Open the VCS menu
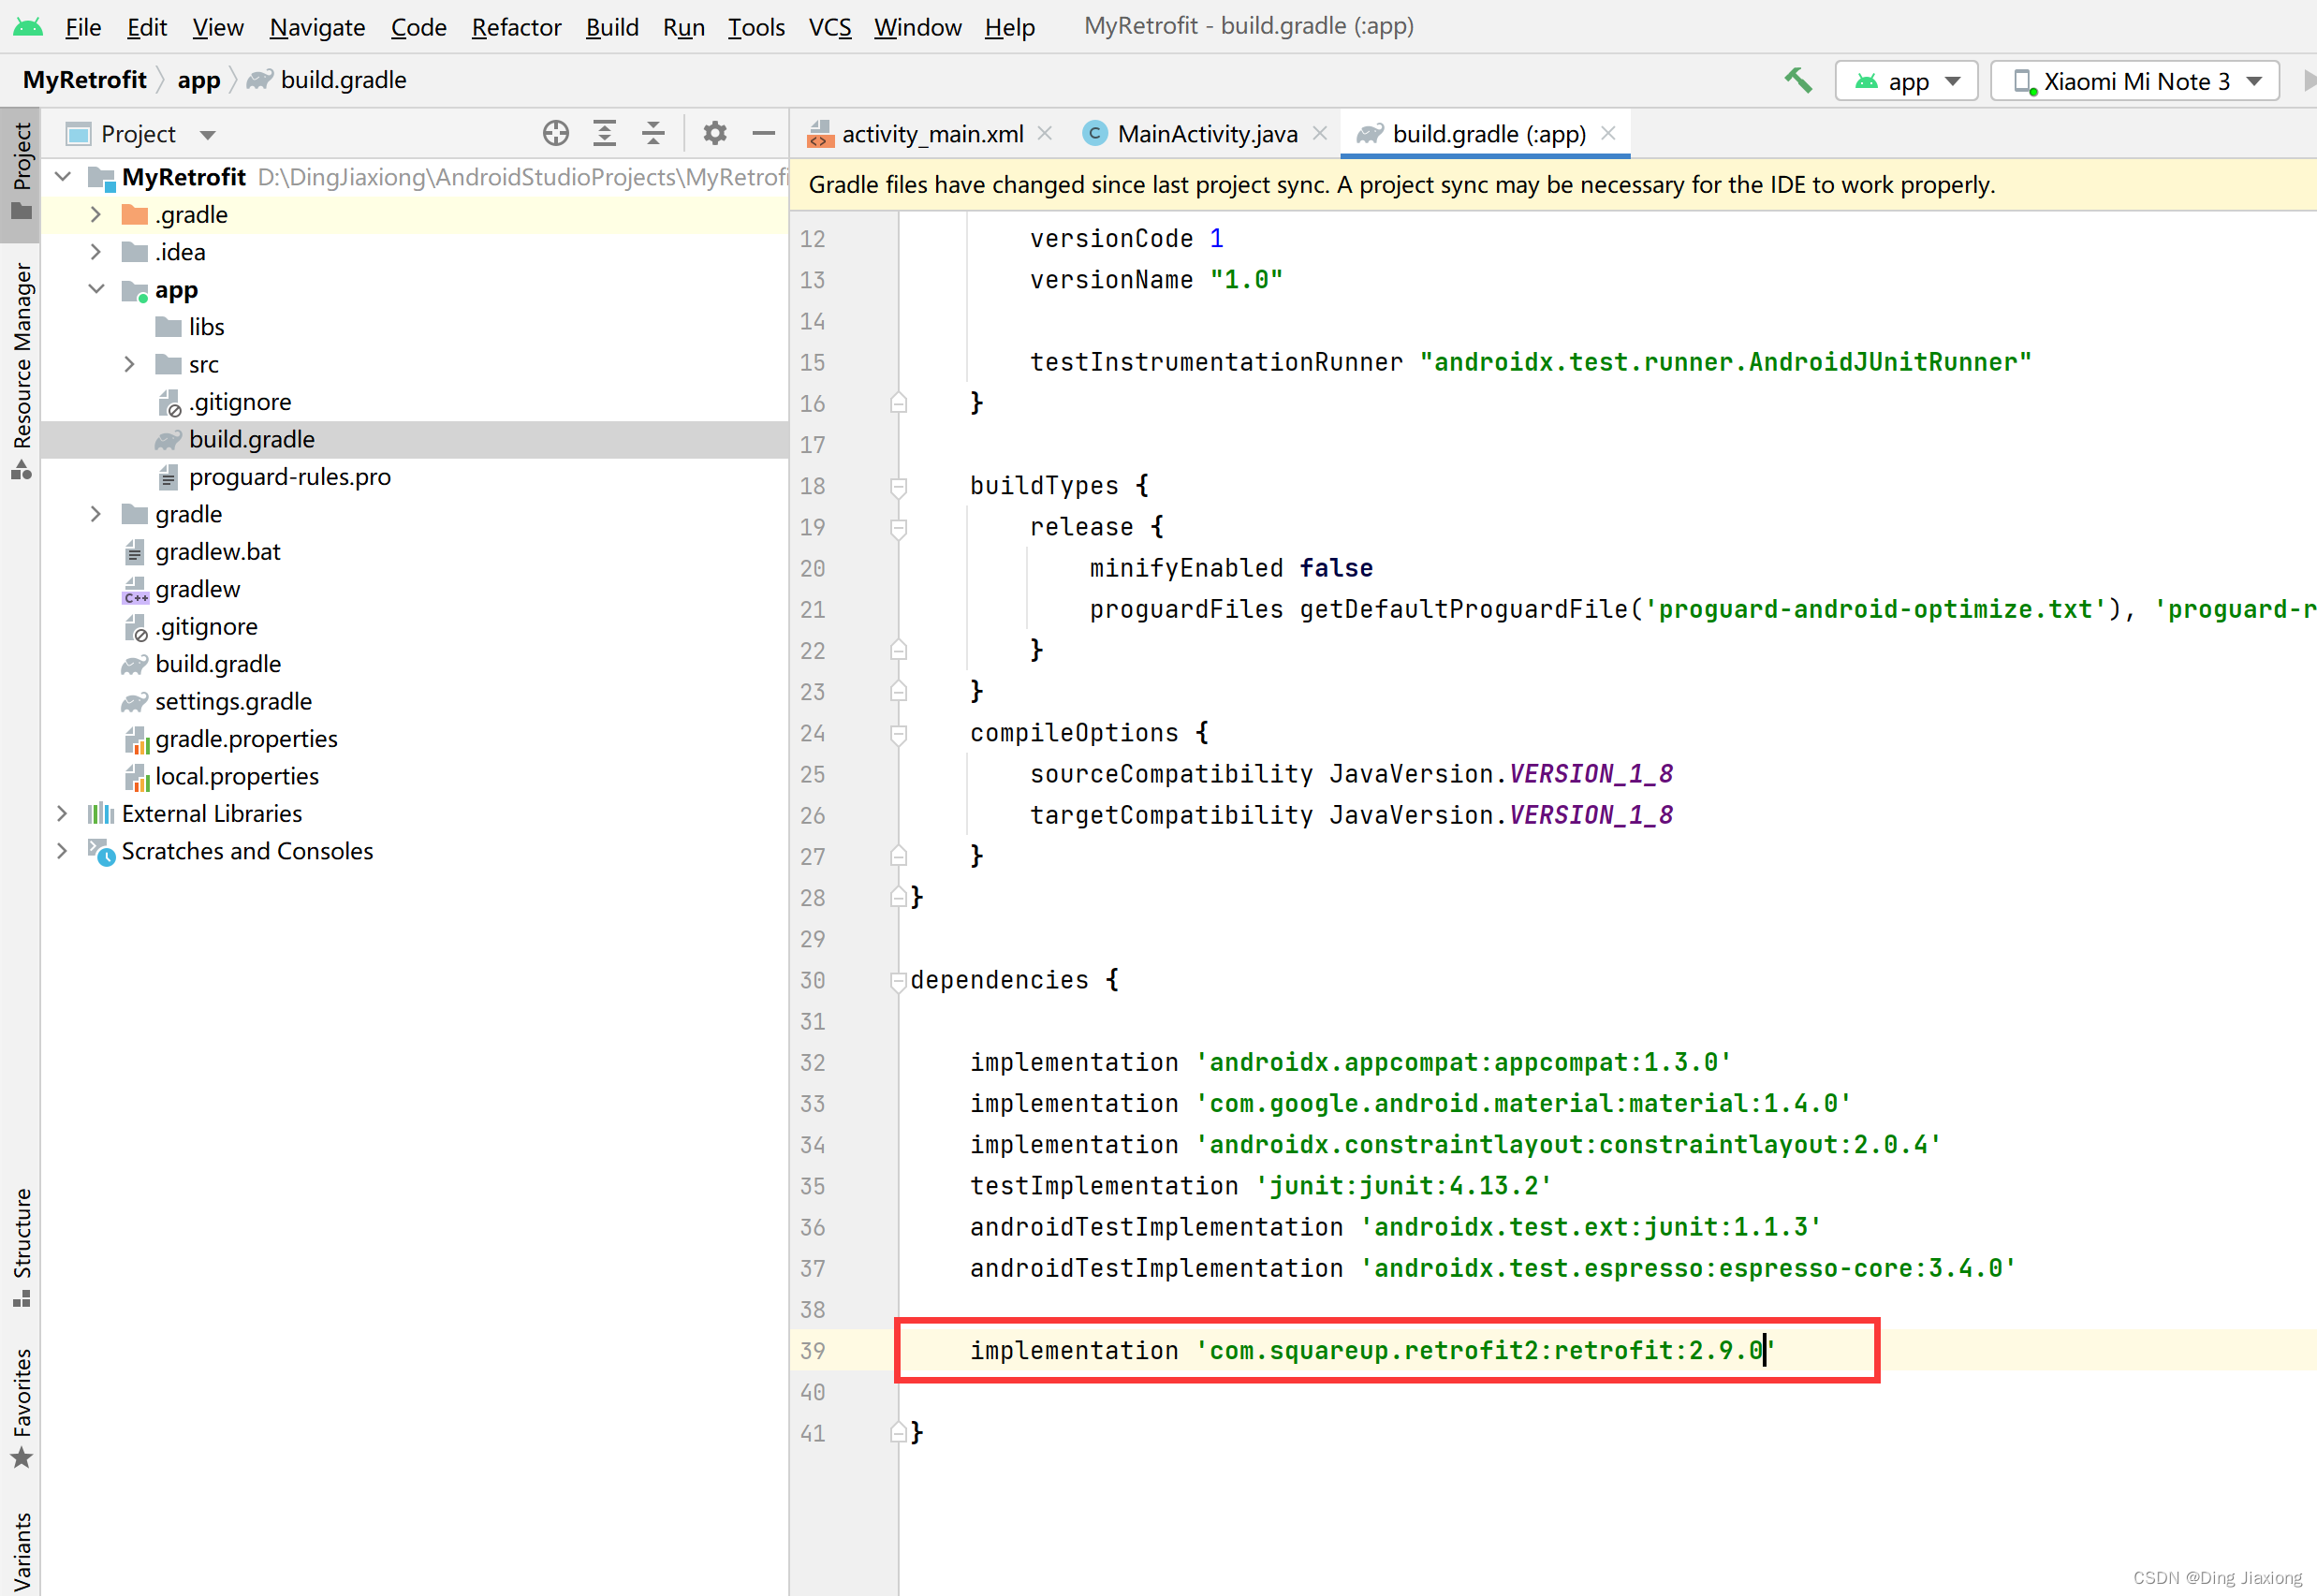The width and height of the screenshot is (2317, 1596). pos(830,27)
